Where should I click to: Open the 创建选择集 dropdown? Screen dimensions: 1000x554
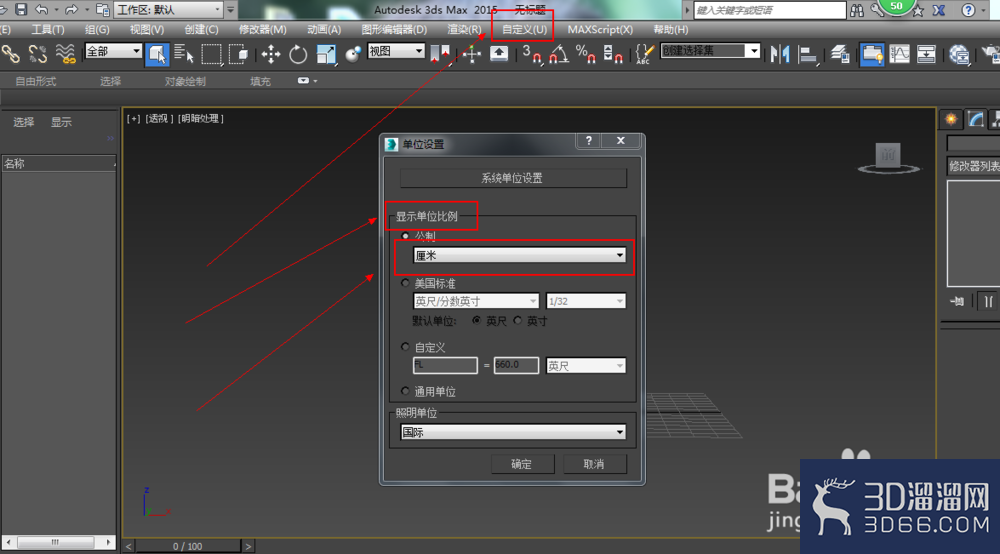click(x=710, y=51)
